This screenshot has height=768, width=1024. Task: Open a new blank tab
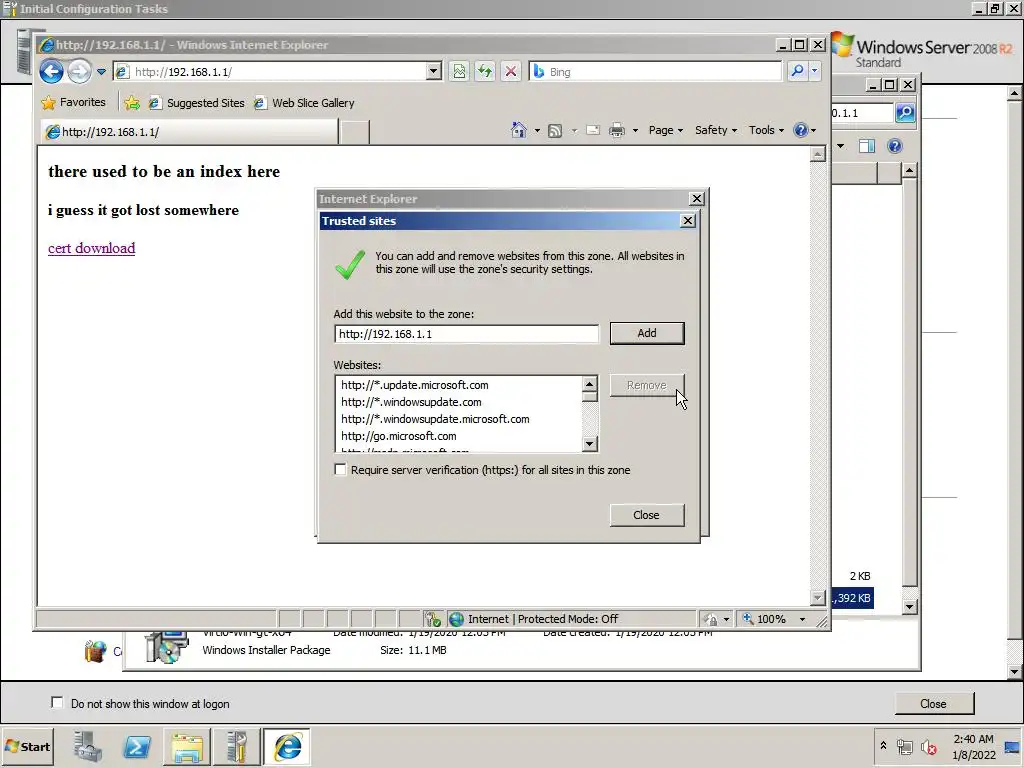355,132
